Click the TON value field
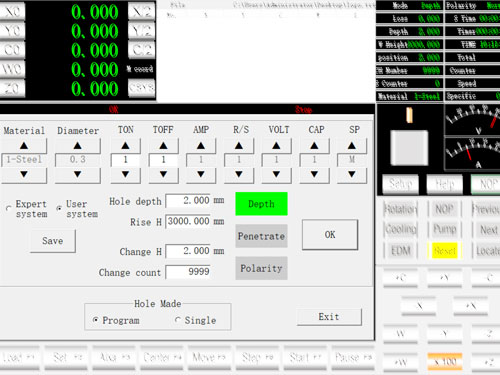The width and height of the screenshot is (500, 375). click(x=125, y=160)
